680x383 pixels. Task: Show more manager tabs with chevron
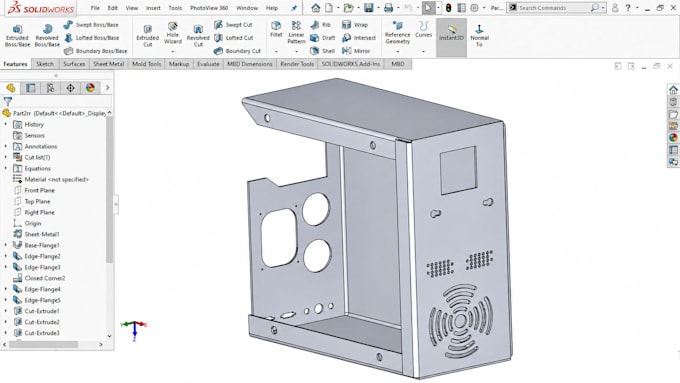[x=107, y=88]
